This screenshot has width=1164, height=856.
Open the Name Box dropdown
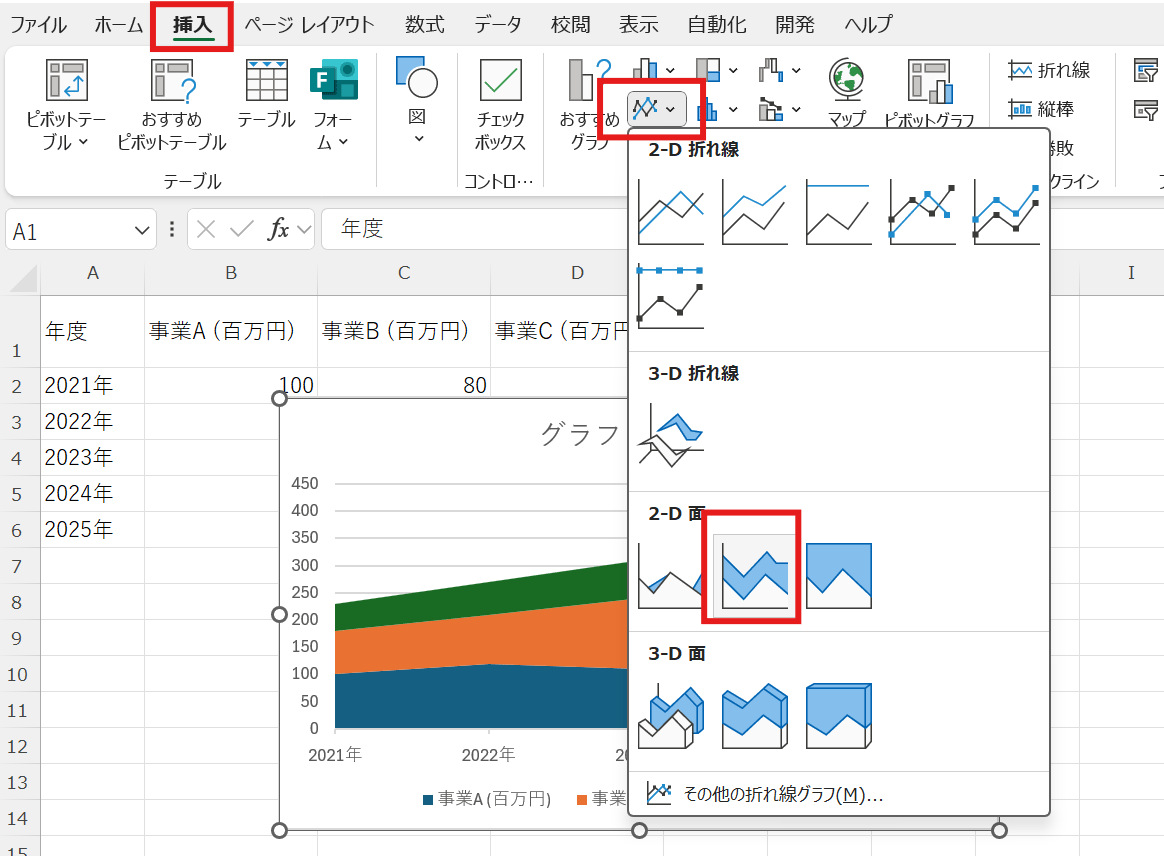pyautogui.click(x=141, y=228)
